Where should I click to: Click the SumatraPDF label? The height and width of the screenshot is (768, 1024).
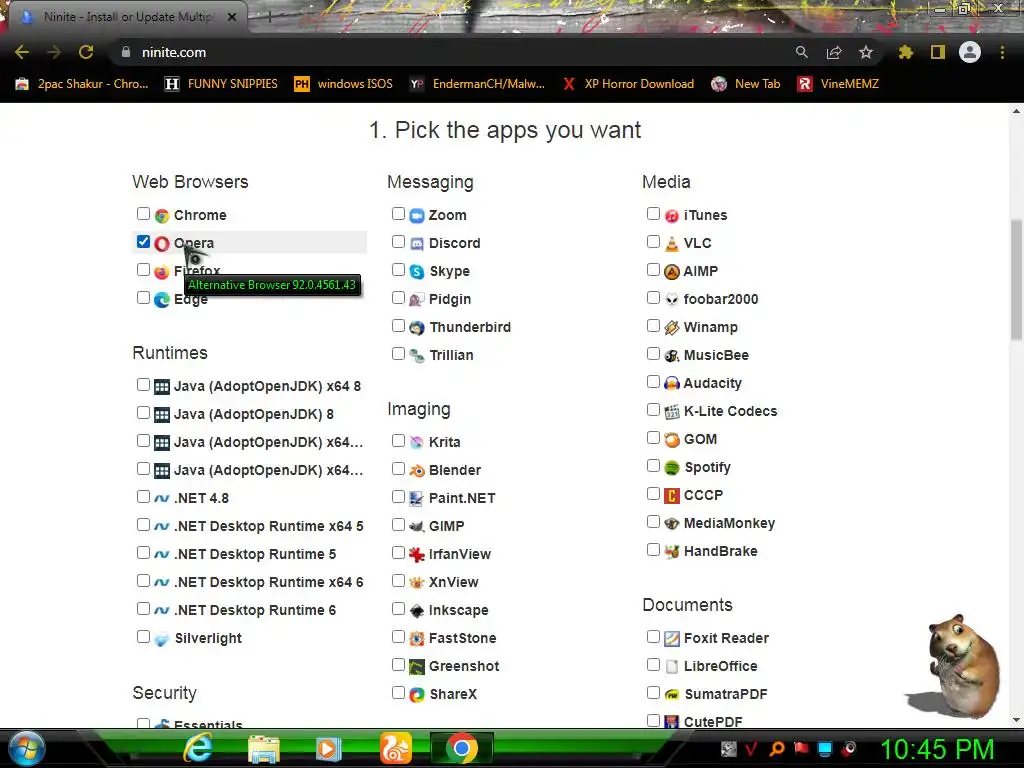[726, 694]
